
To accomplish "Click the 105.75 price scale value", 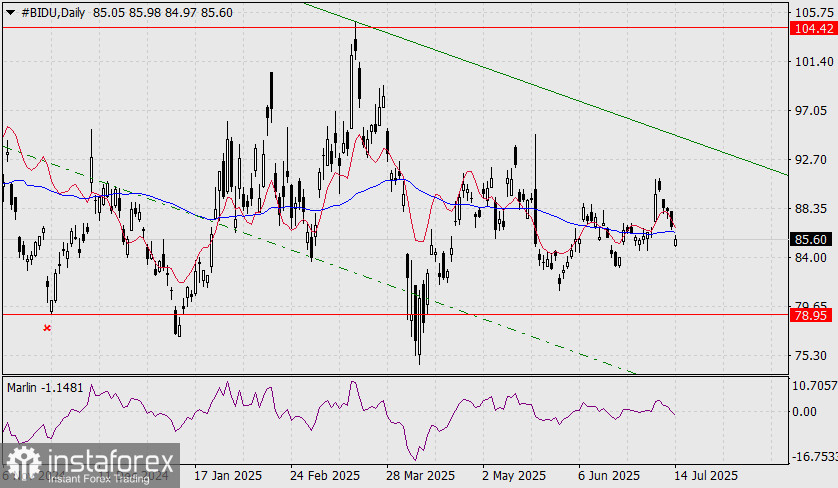I will 814,13.
